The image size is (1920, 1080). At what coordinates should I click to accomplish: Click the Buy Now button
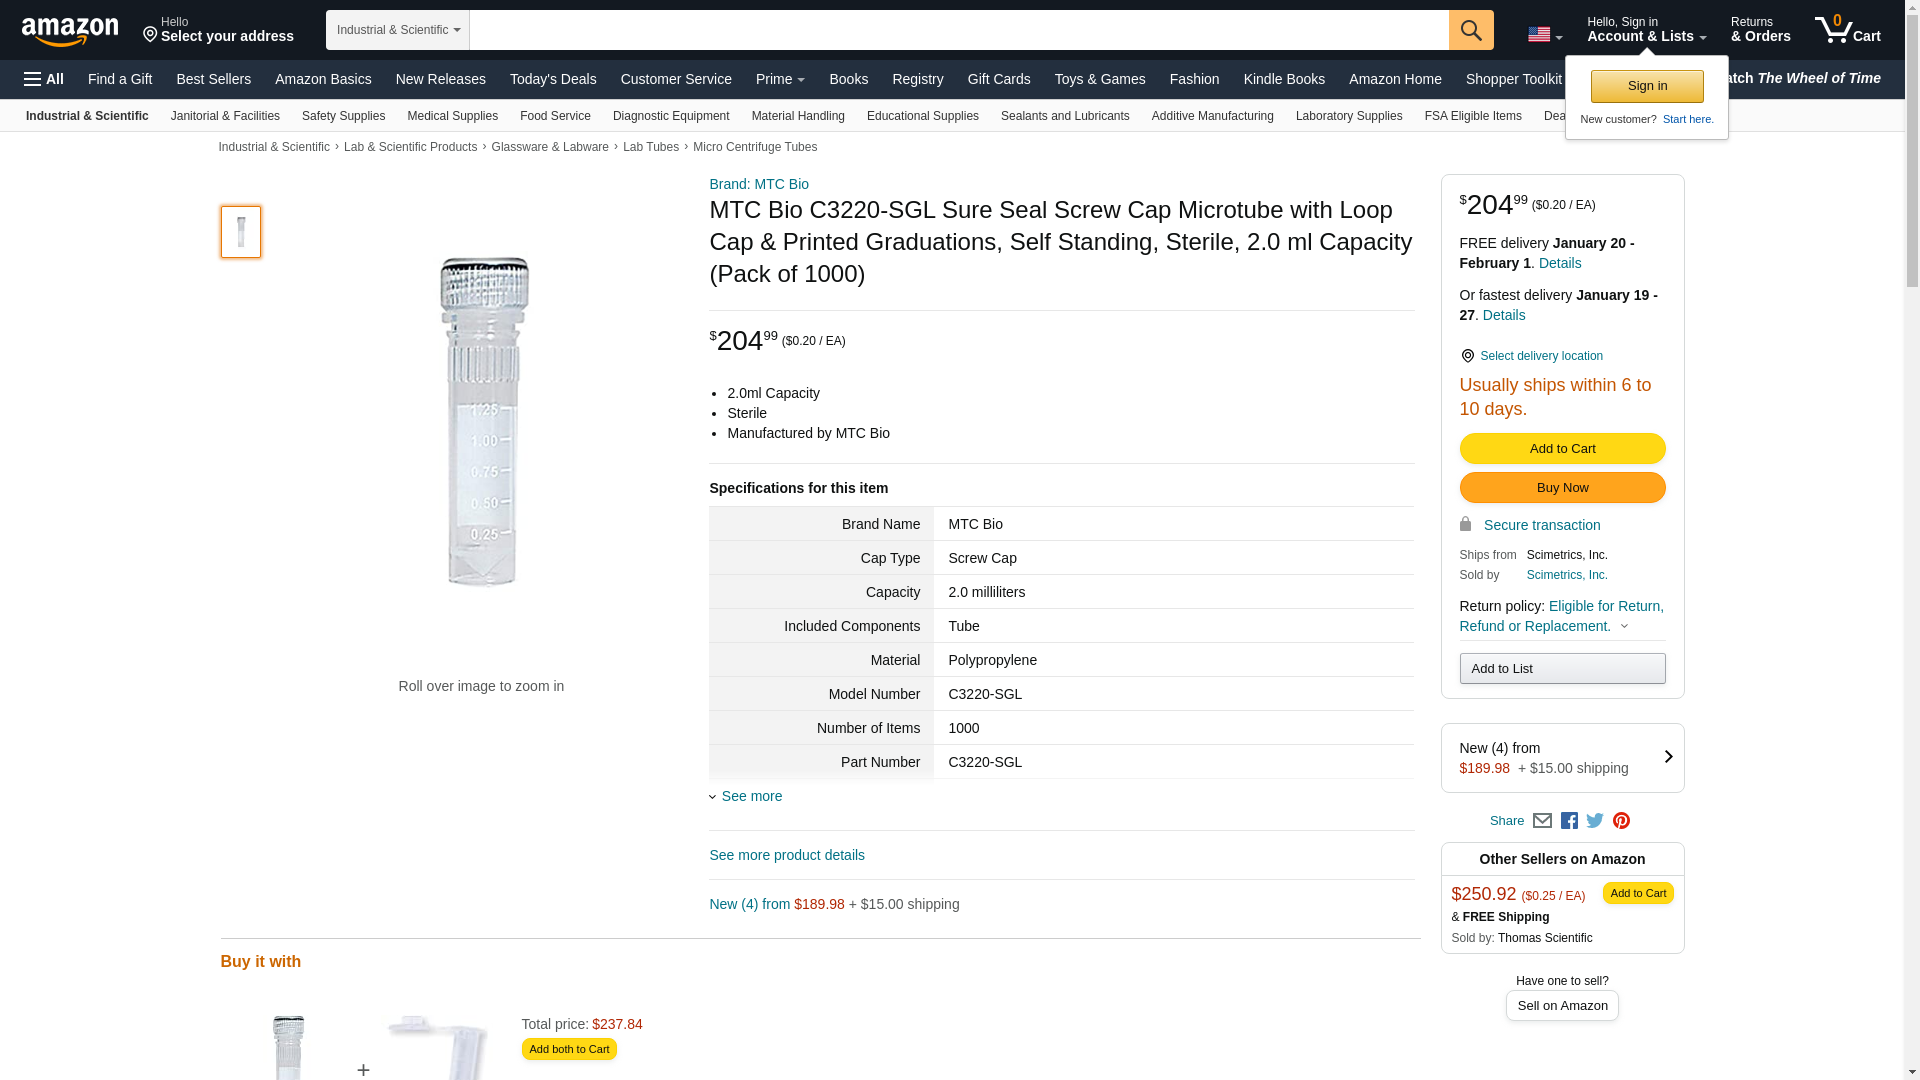1562,488
